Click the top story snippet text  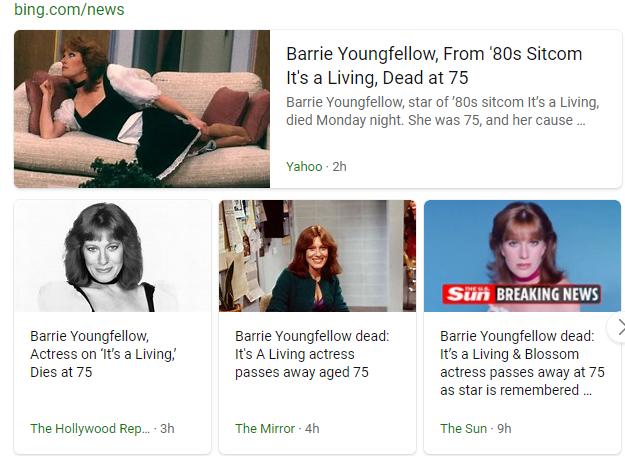tap(442, 111)
